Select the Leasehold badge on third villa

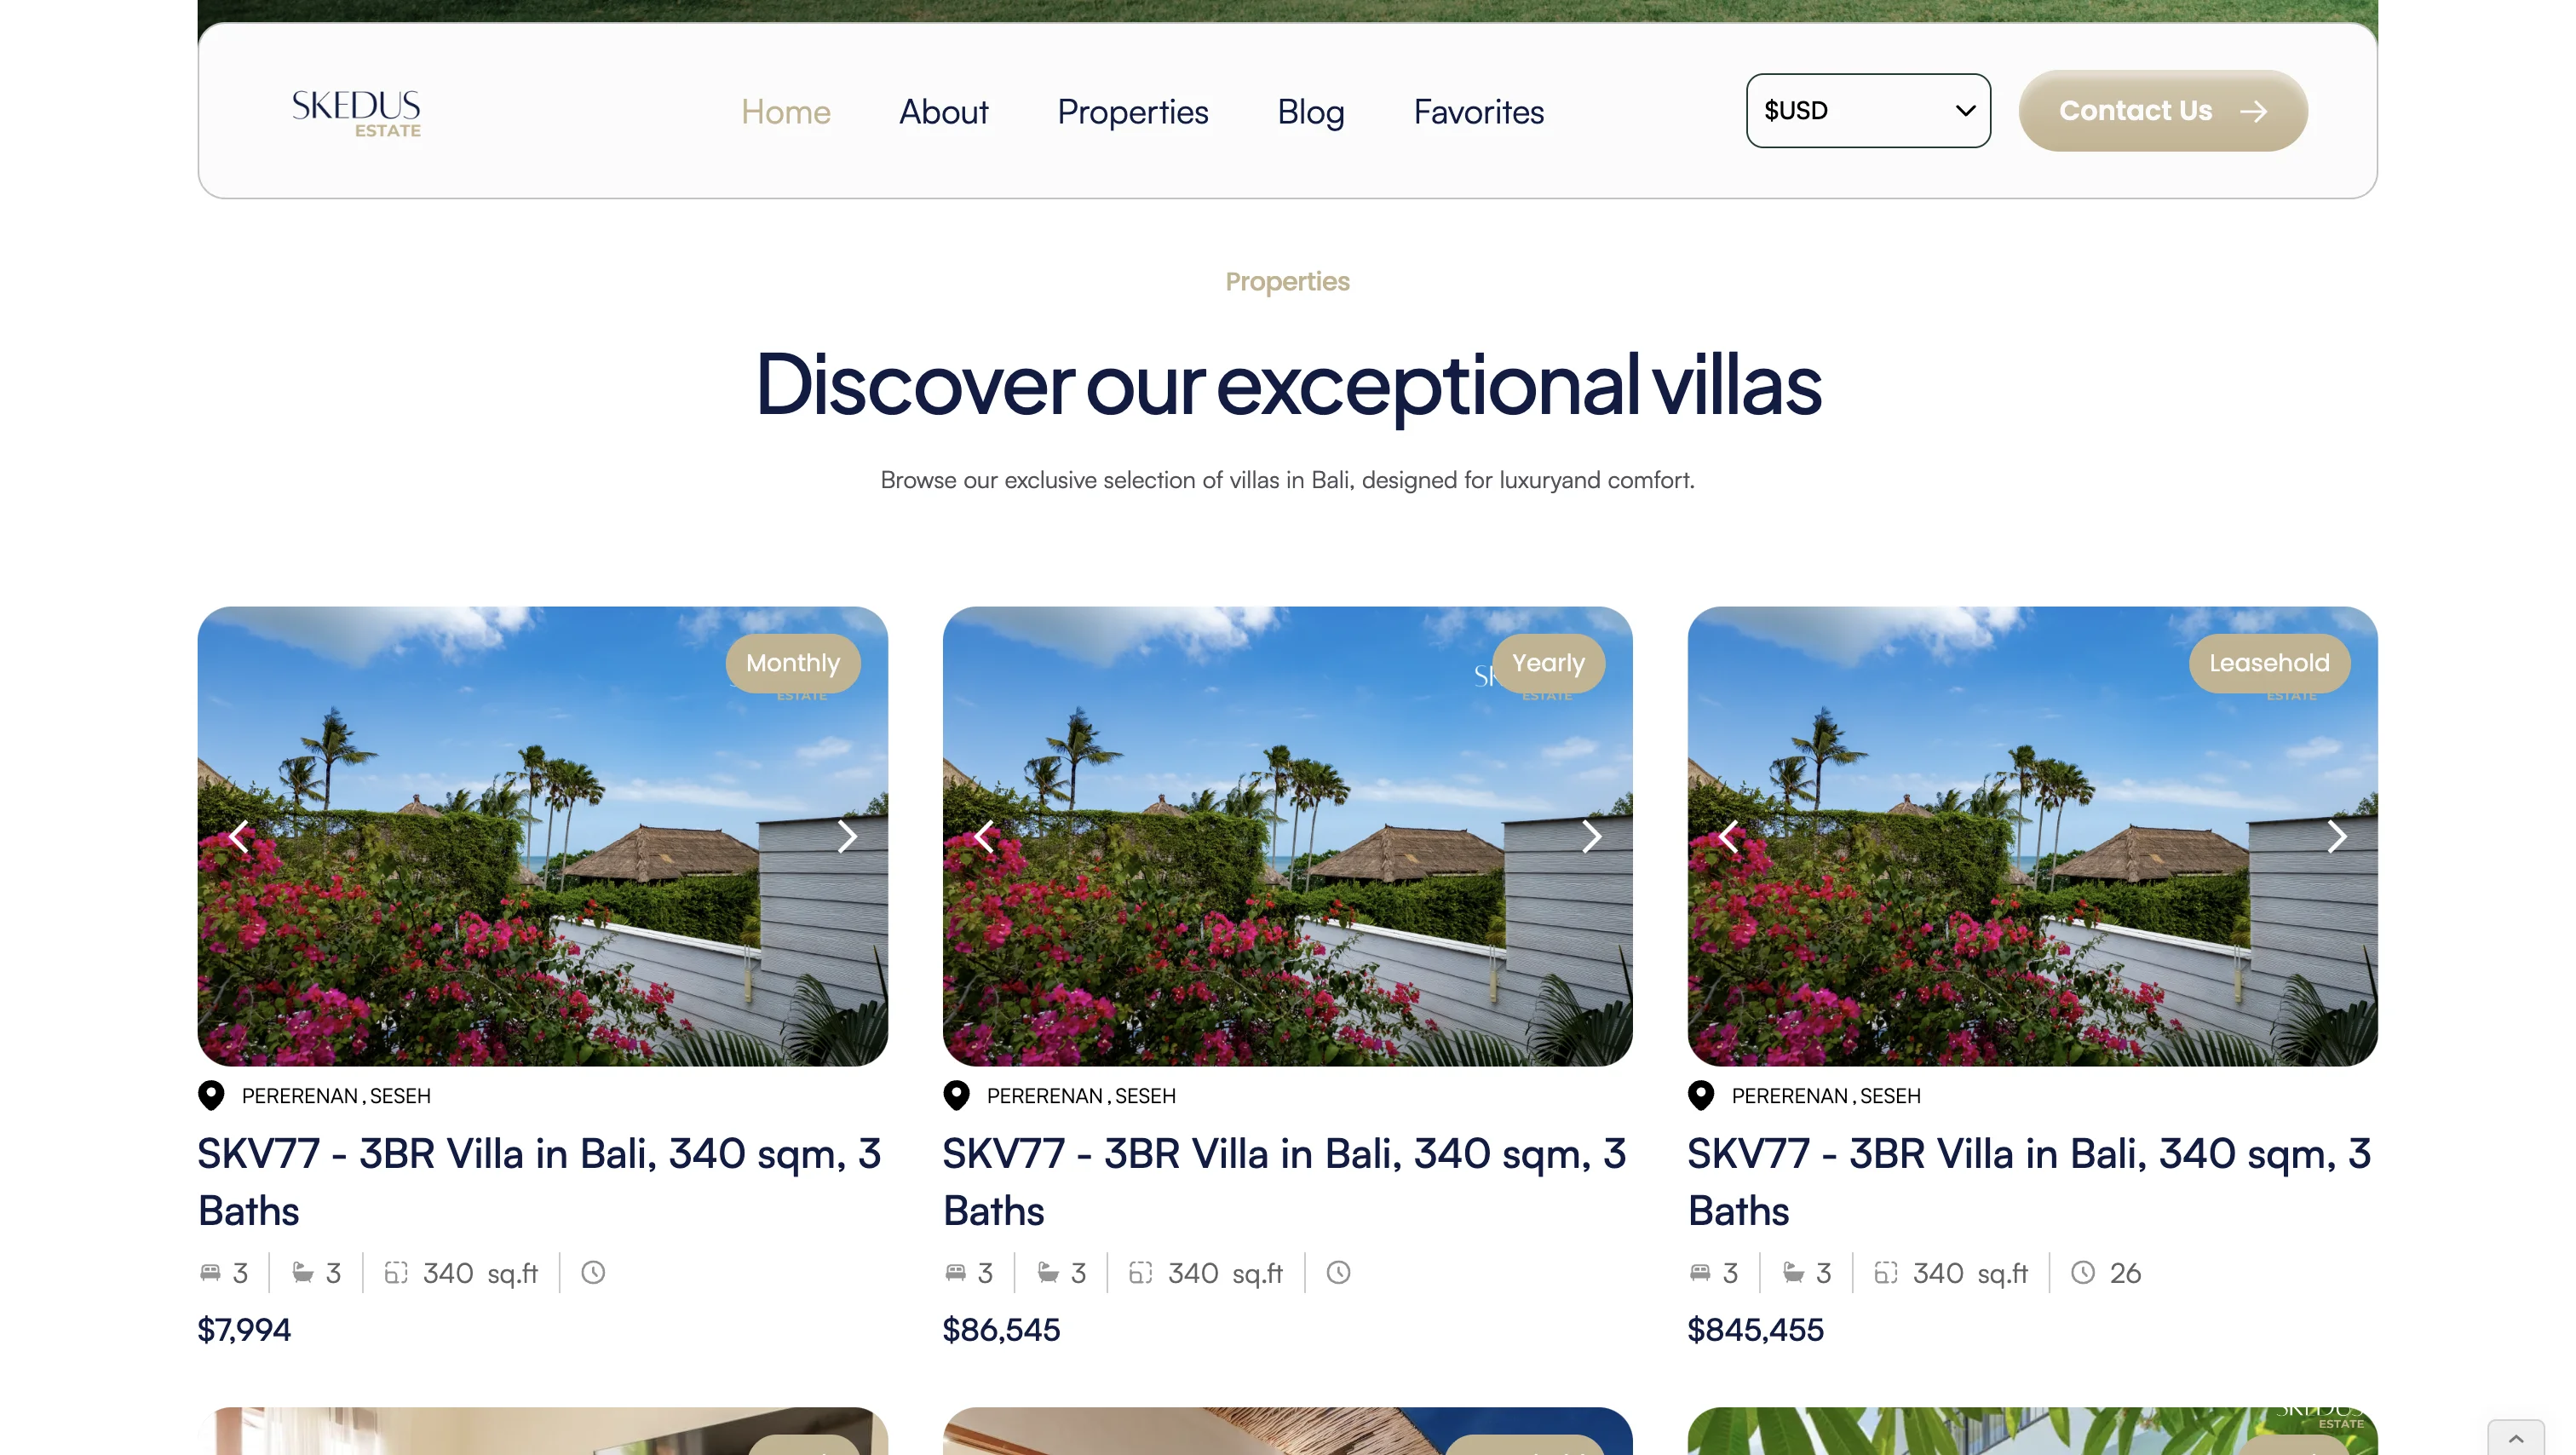tap(2269, 663)
